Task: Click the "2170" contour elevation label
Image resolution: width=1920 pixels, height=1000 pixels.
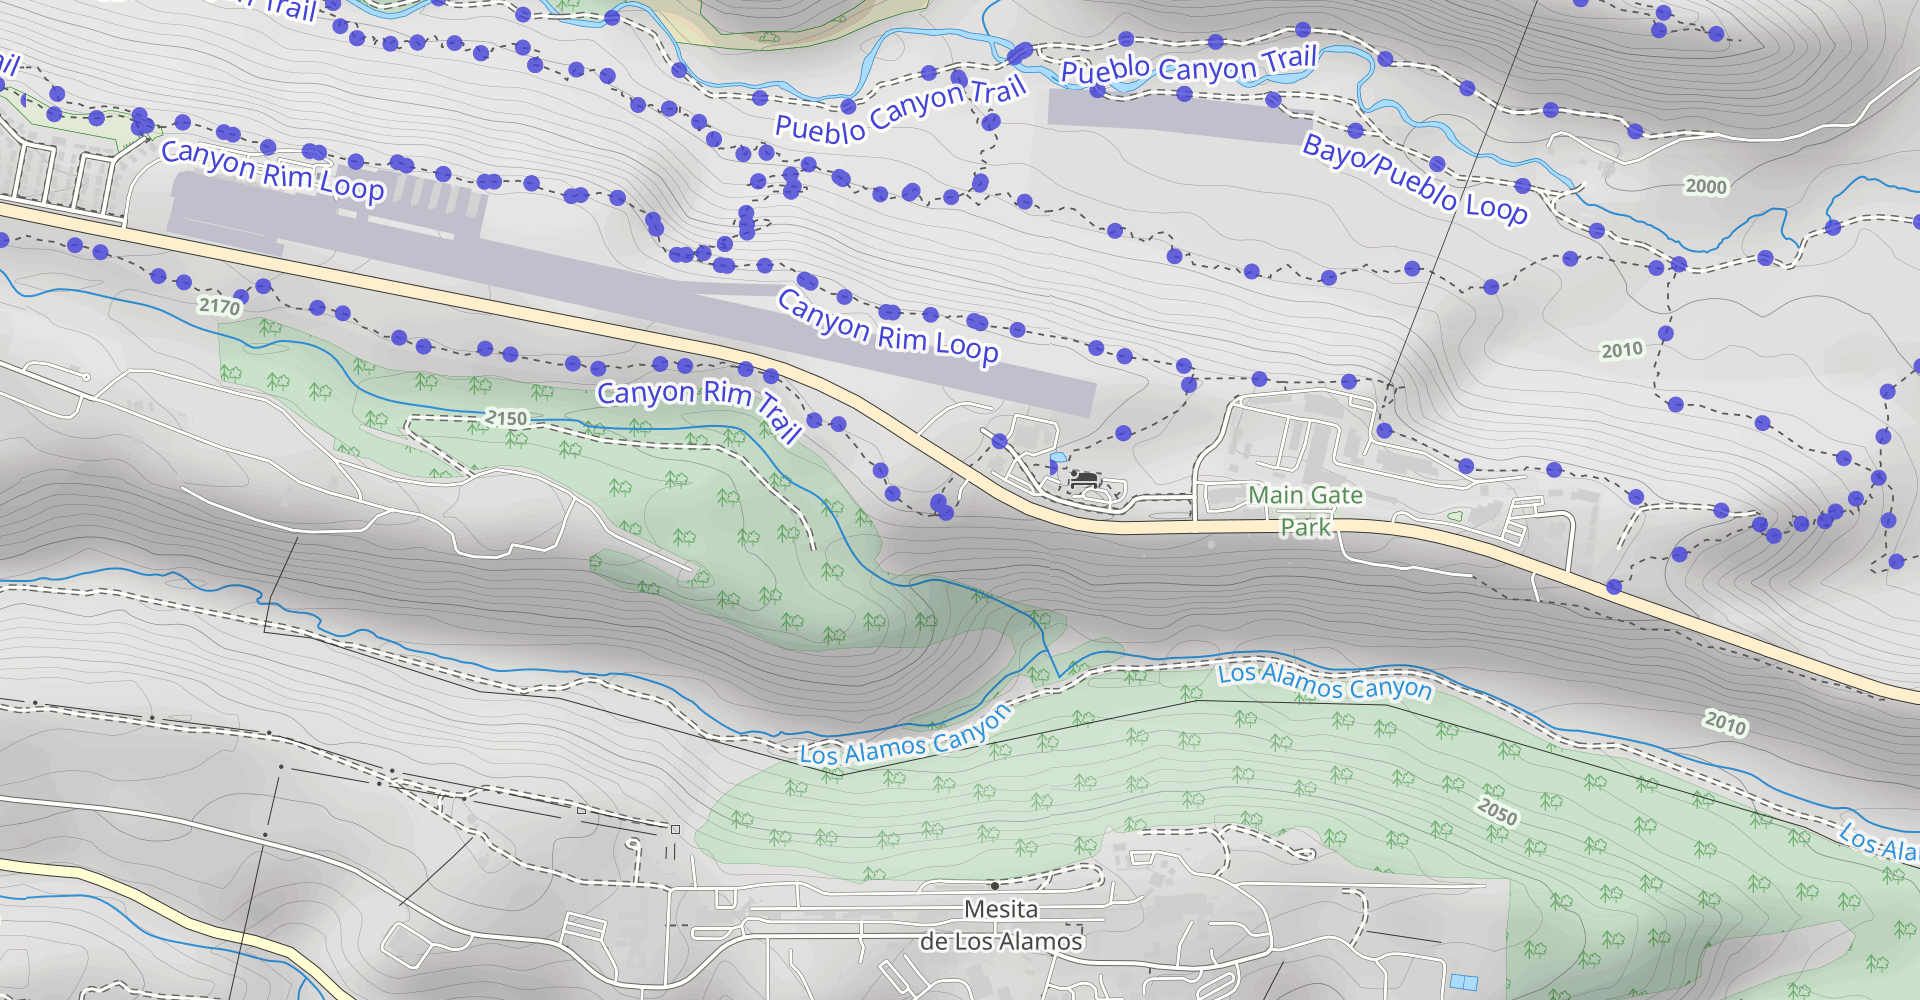Action: click(219, 306)
